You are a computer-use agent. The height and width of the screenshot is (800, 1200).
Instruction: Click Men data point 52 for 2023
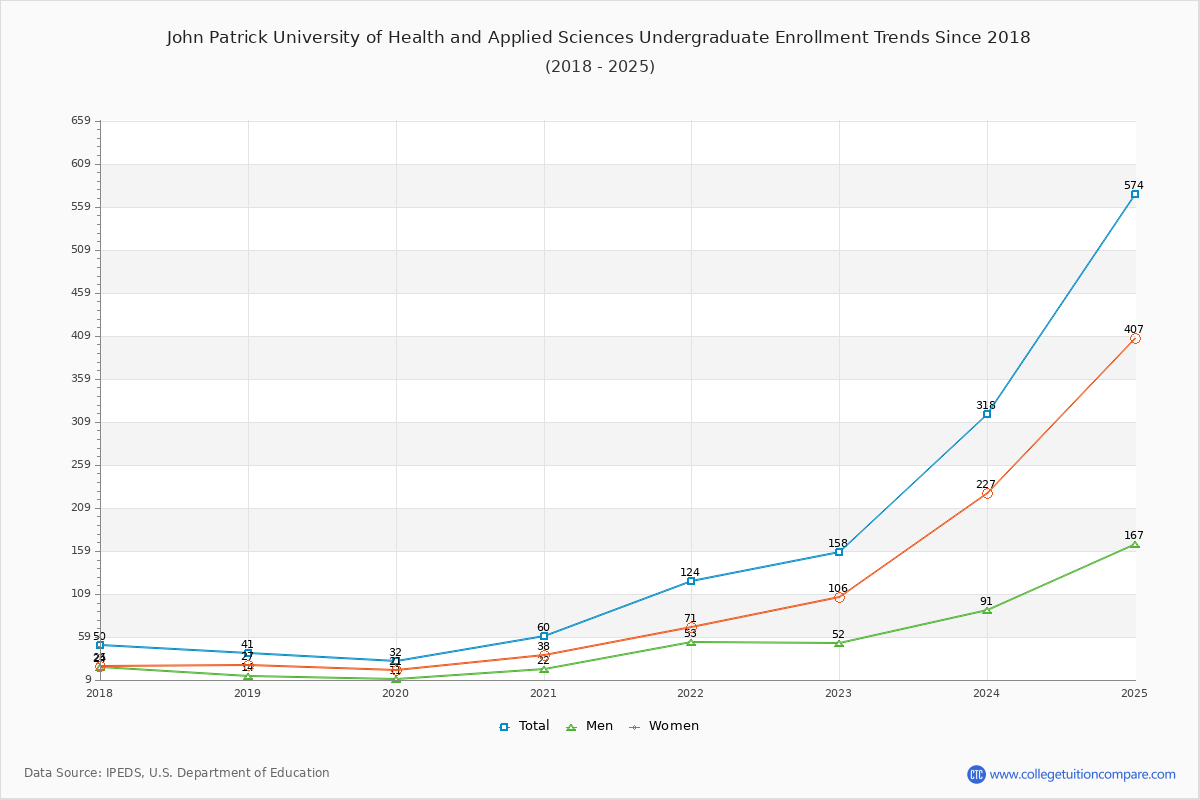point(839,643)
